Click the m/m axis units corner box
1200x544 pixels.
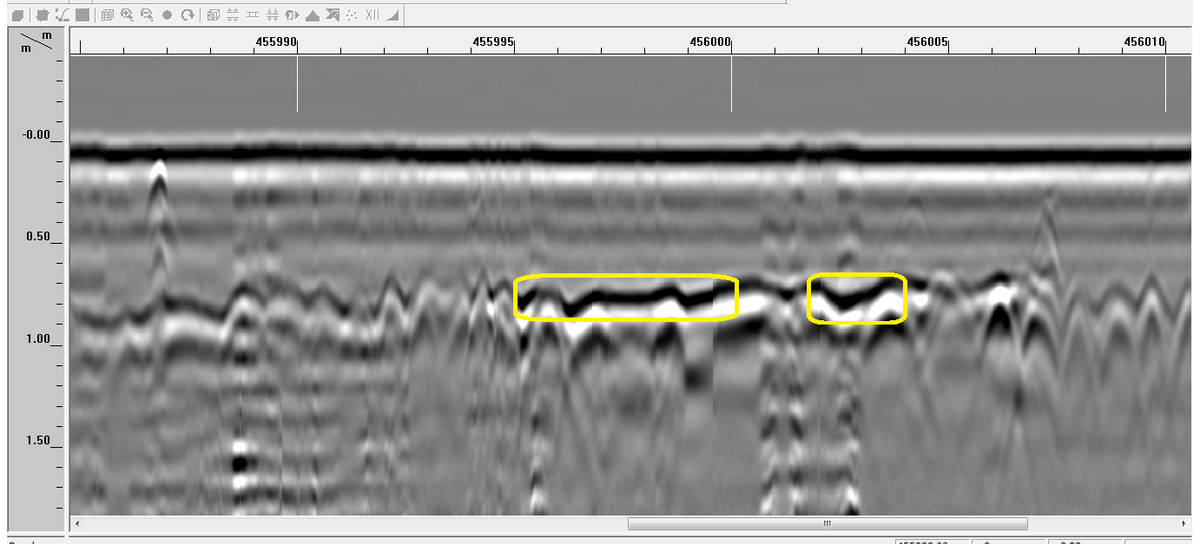tap(38, 42)
